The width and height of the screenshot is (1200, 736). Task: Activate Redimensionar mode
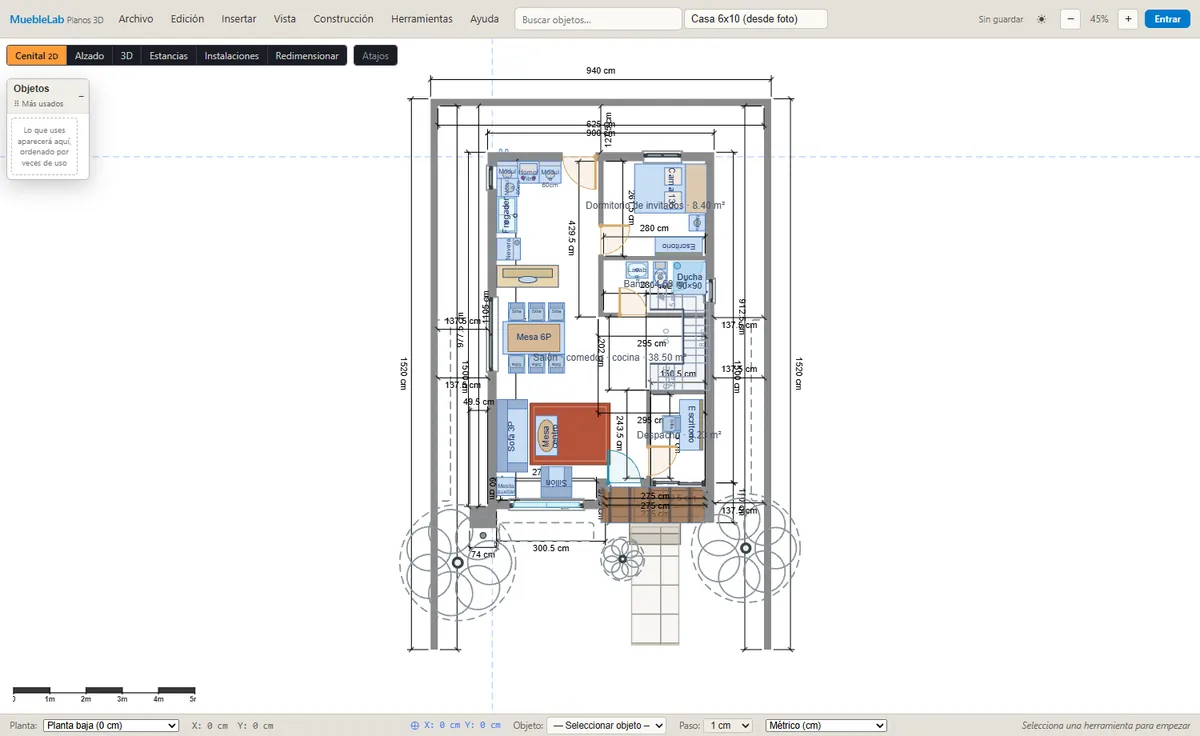pyautogui.click(x=307, y=56)
